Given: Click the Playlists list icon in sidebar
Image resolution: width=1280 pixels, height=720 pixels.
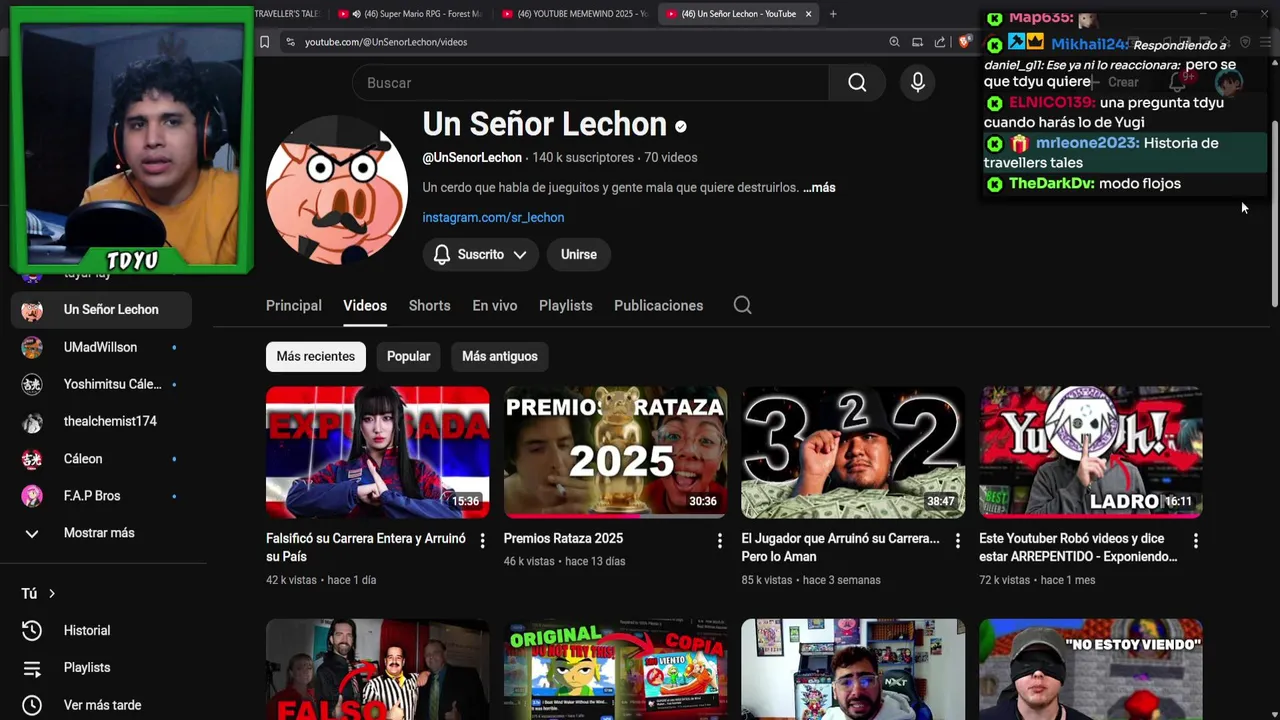Looking at the screenshot, I should point(32,668).
